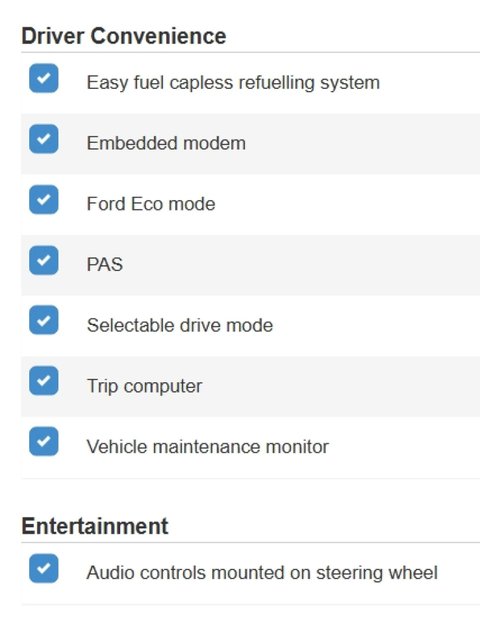Uncheck the Audio controls on steering wheel checkbox

44,568
